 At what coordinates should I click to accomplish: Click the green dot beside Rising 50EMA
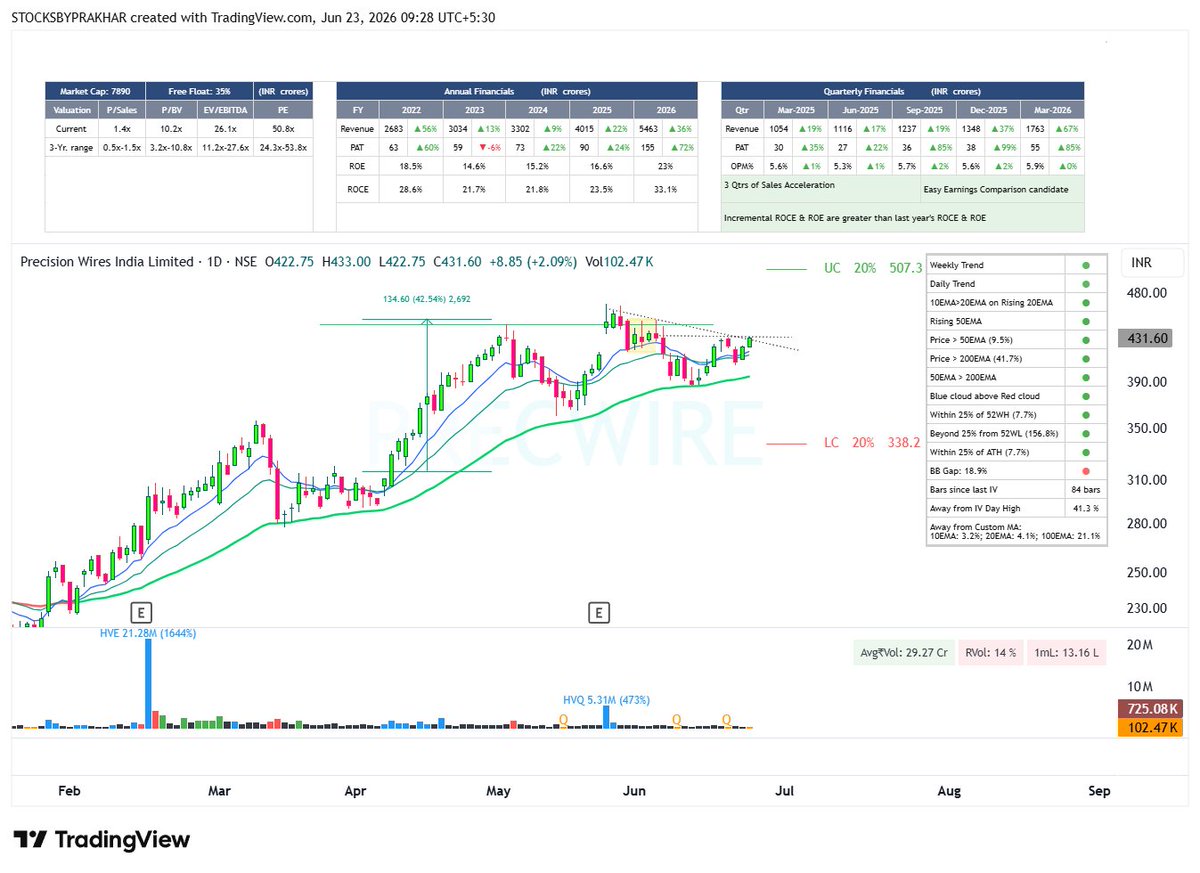pyautogui.click(x=1086, y=321)
